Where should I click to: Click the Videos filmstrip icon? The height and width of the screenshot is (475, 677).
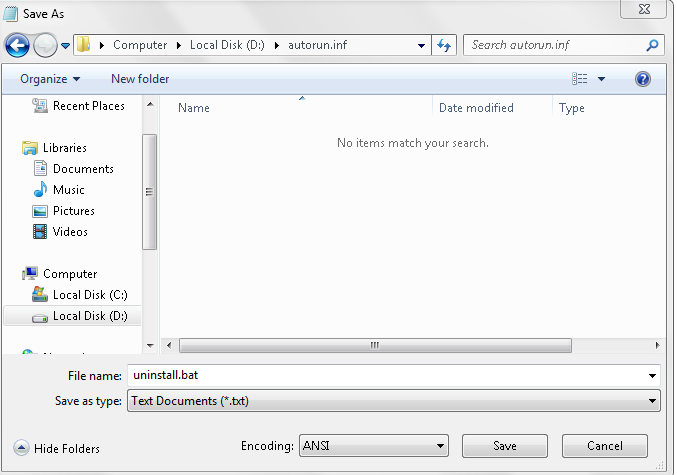click(x=40, y=232)
